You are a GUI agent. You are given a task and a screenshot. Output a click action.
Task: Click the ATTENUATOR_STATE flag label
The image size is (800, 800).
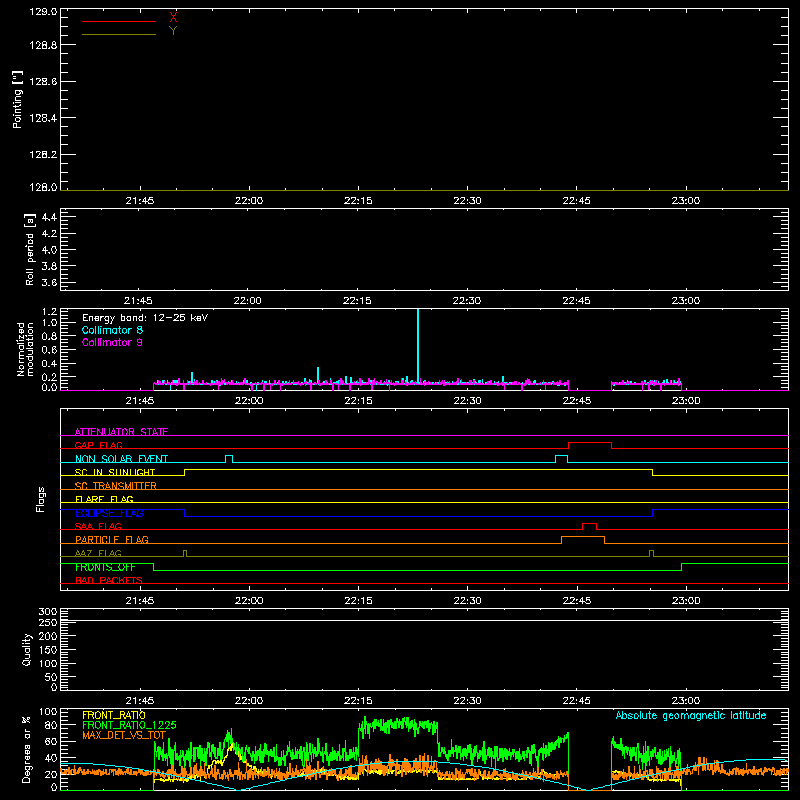(x=121, y=432)
